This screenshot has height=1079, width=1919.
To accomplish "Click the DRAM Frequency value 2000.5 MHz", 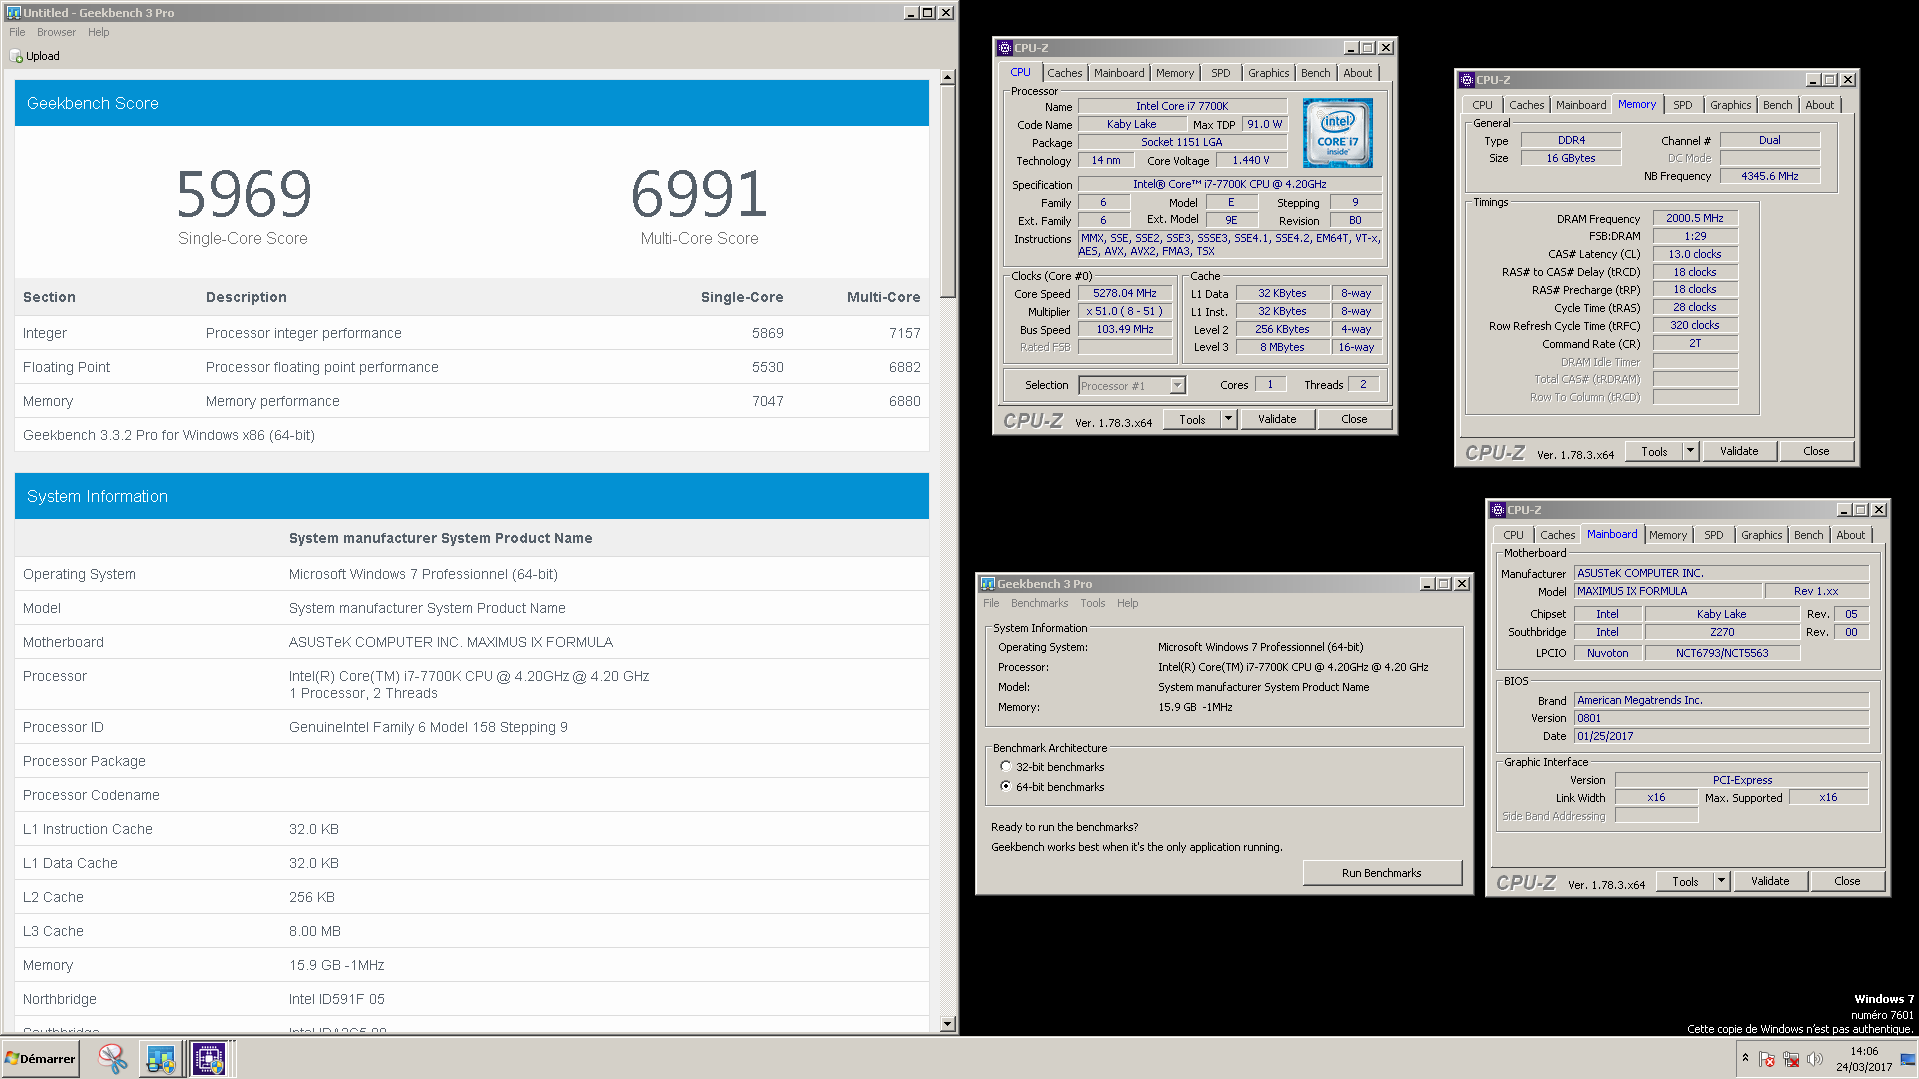I will pos(1695,218).
